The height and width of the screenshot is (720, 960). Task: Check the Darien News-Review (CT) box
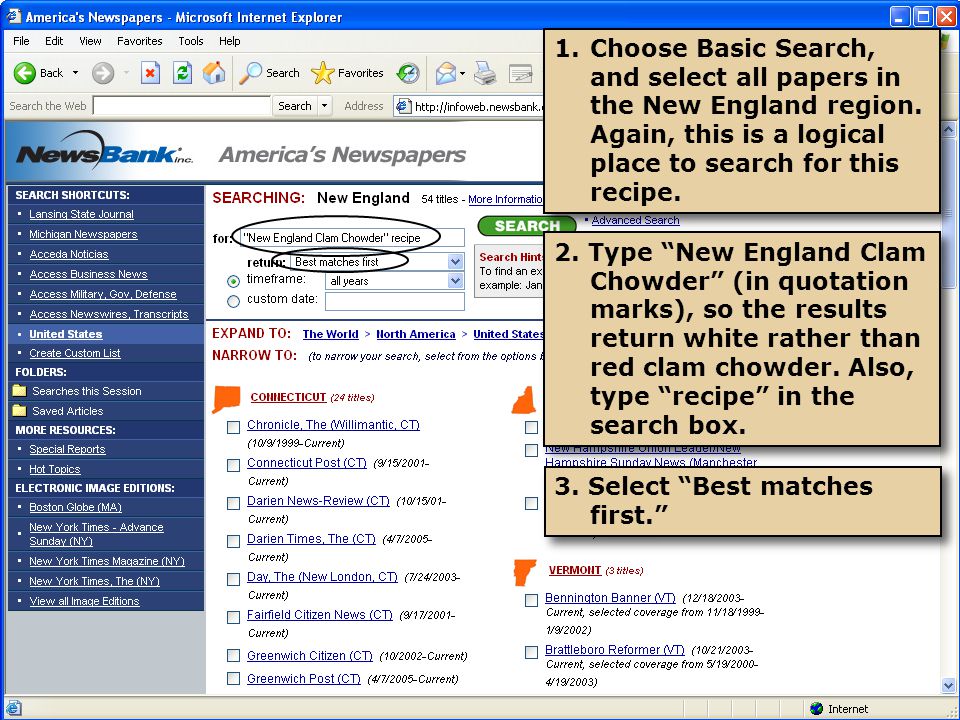pyautogui.click(x=233, y=503)
